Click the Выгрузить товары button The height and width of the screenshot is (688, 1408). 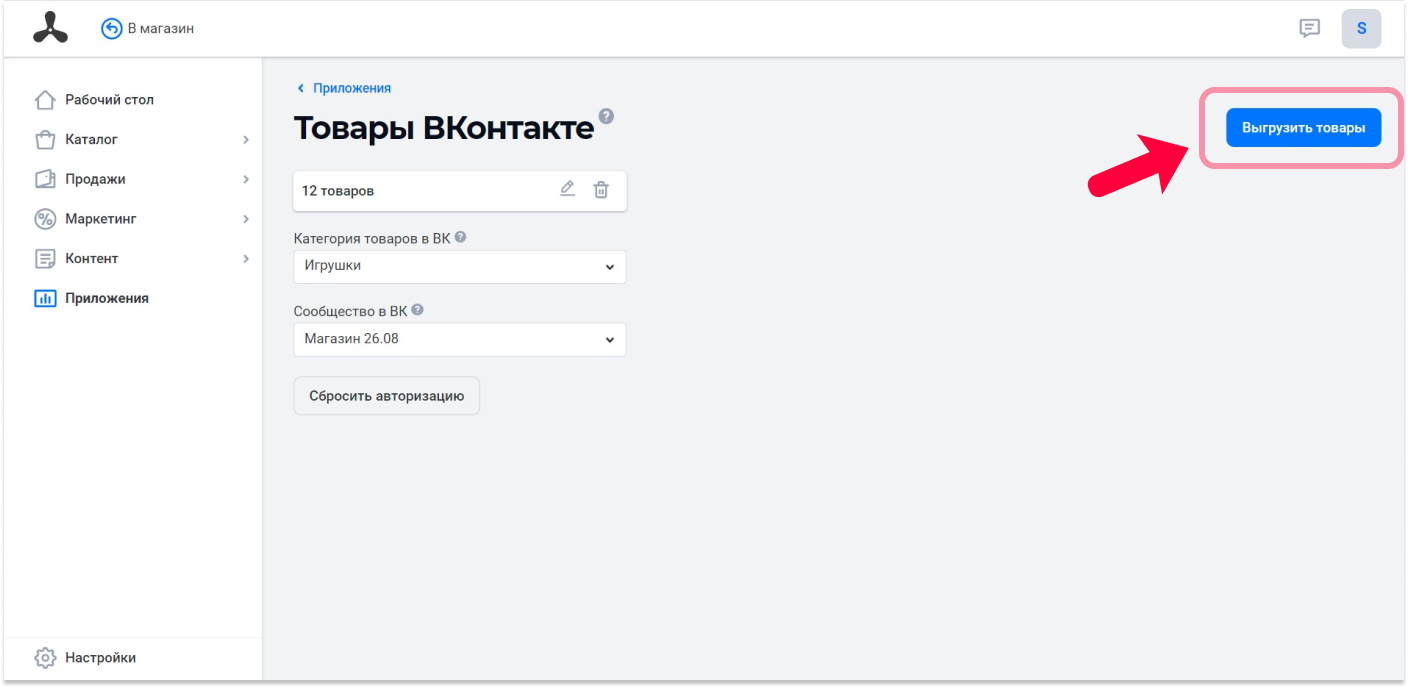1304,128
